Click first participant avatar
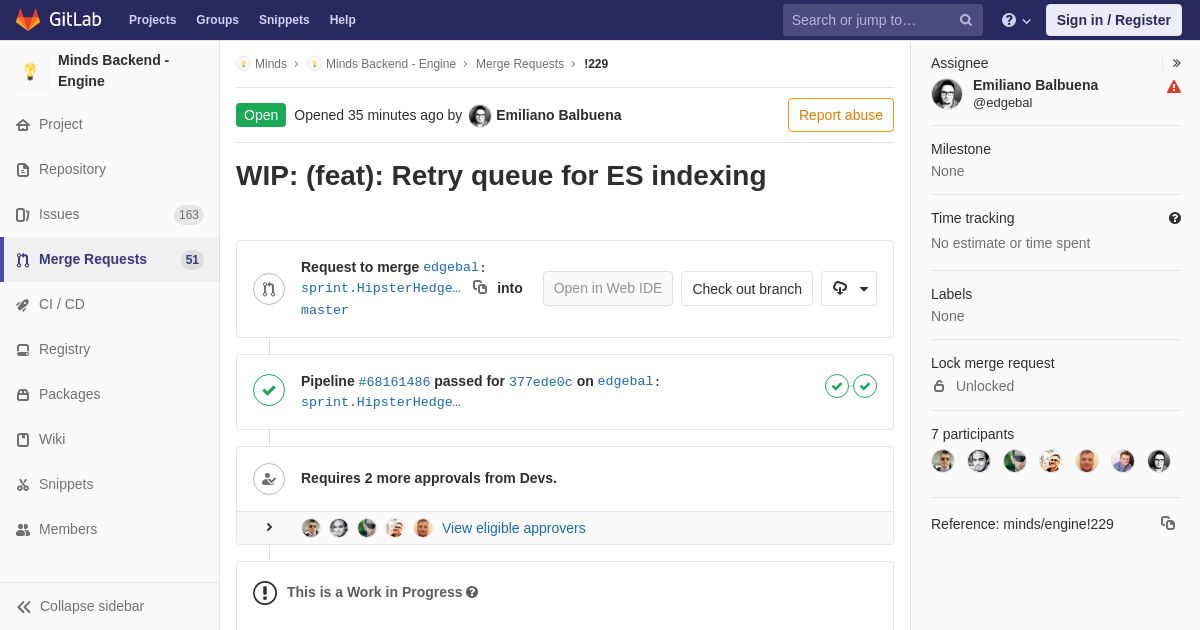The image size is (1200, 630). (943, 461)
